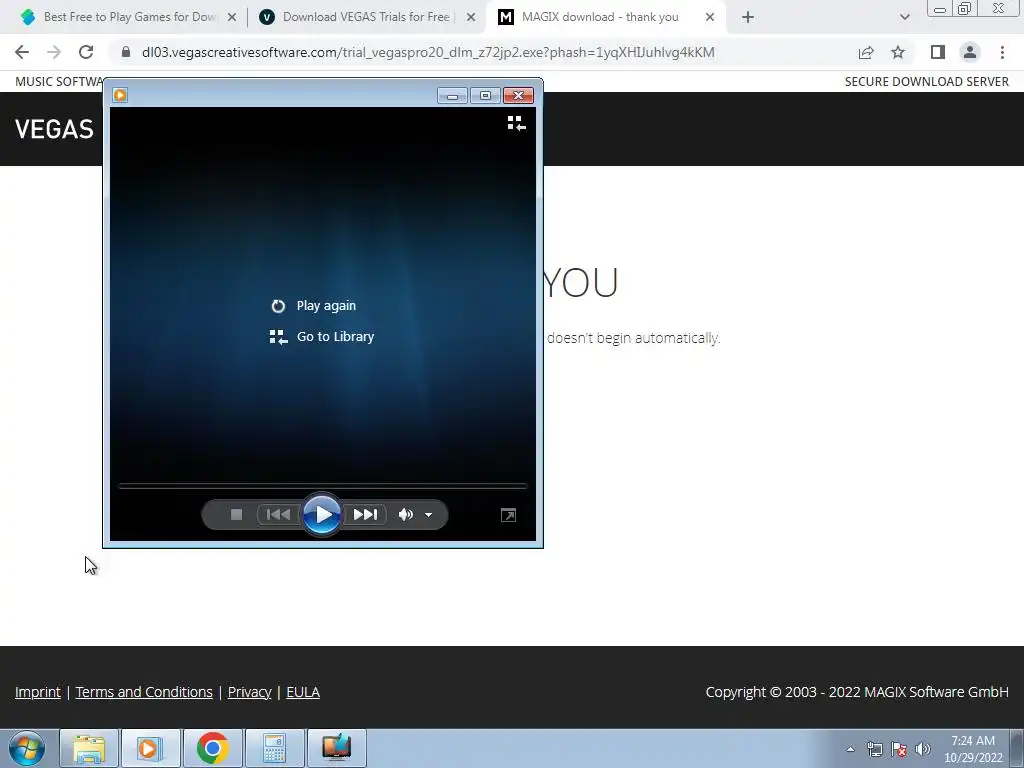This screenshot has width=1024, height=768.
Task: Close the Download VEGAS Trials tab
Action: 471,17
